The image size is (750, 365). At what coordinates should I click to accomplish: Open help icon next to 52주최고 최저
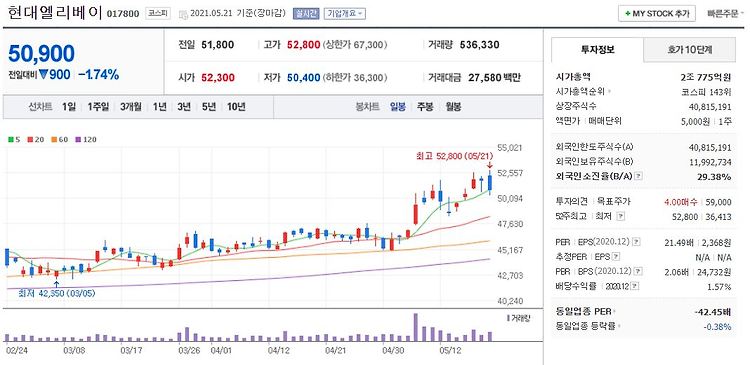(621, 217)
